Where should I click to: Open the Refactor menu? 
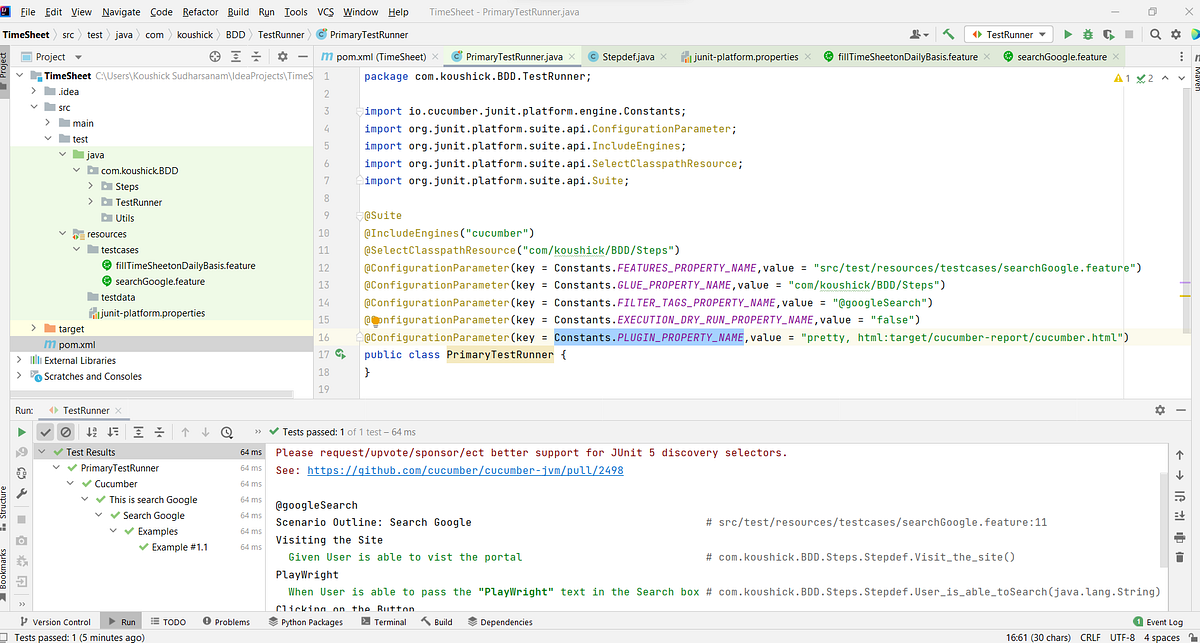(200, 13)
